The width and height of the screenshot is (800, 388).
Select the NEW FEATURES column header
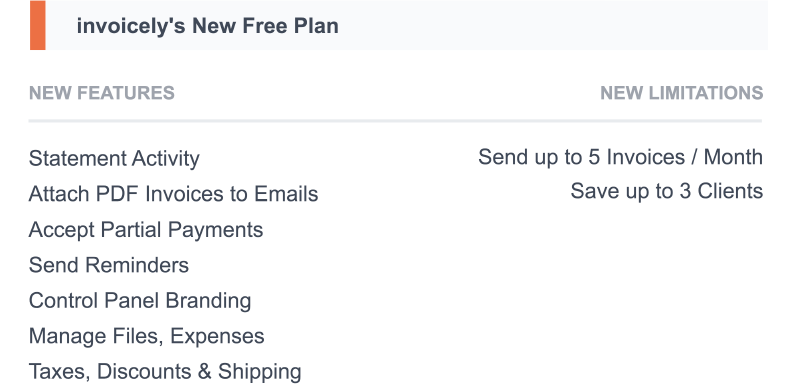[x=102, y=93]
